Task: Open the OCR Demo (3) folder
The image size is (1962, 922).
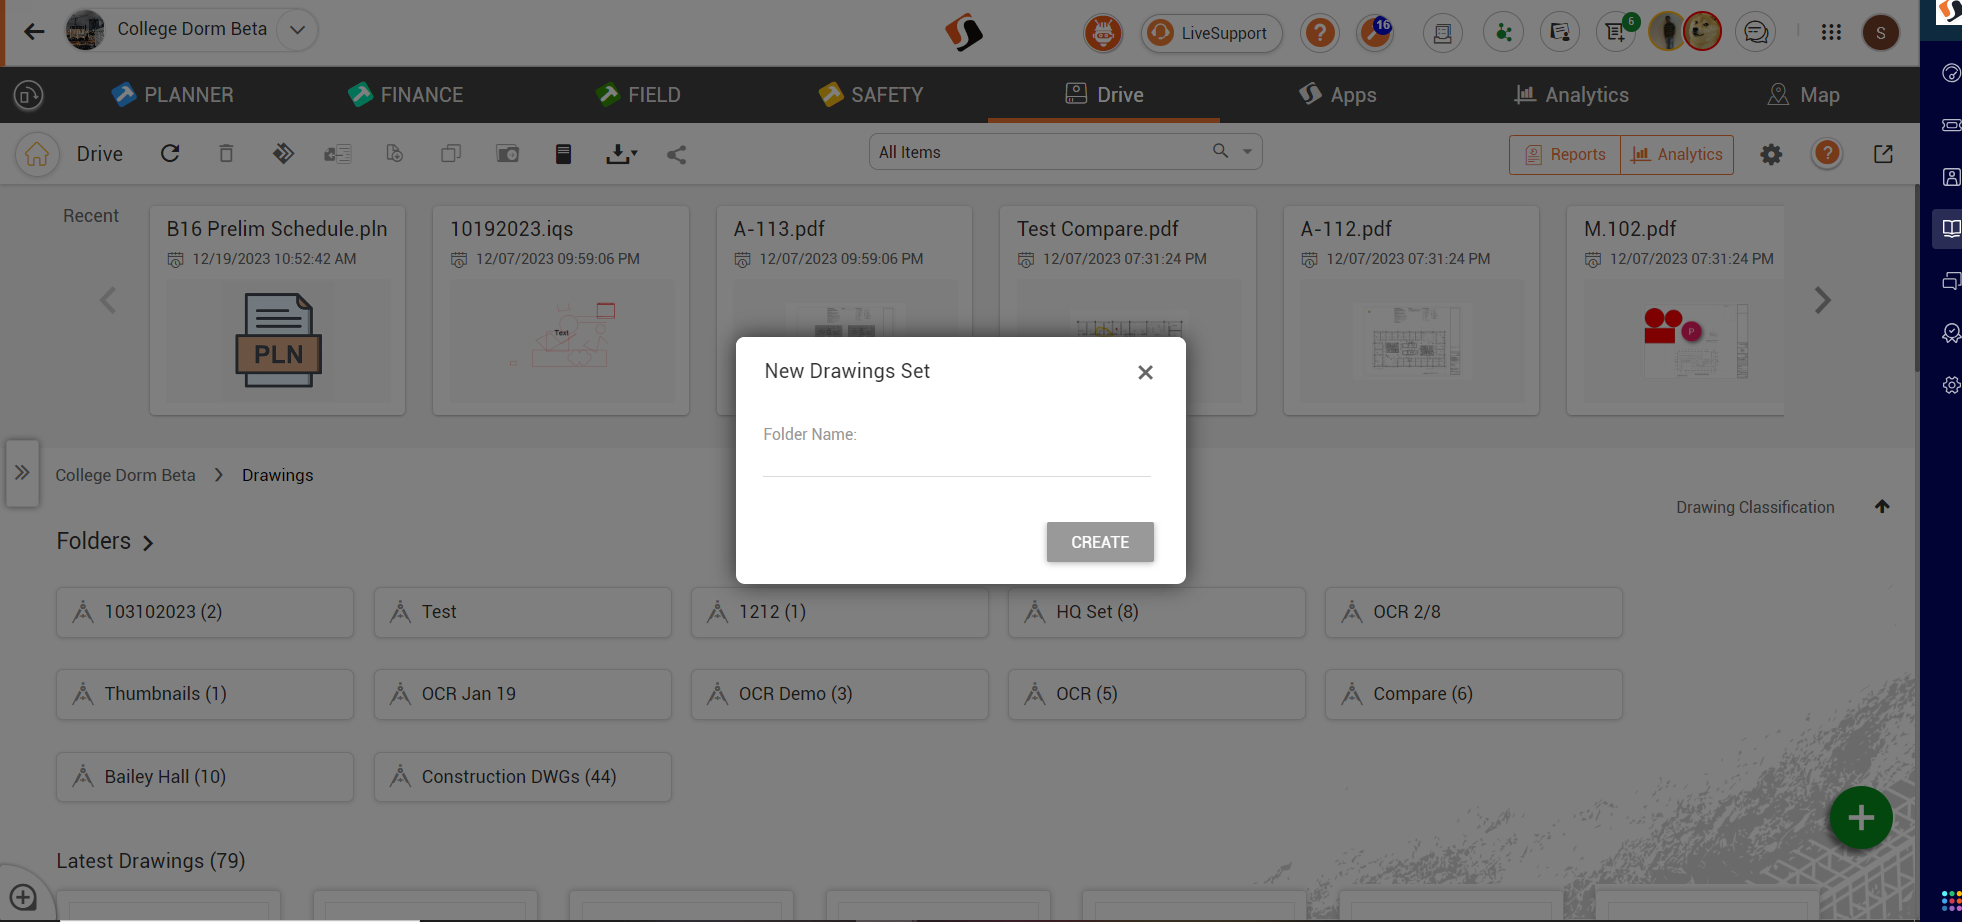Action: (x=839, y=694)
